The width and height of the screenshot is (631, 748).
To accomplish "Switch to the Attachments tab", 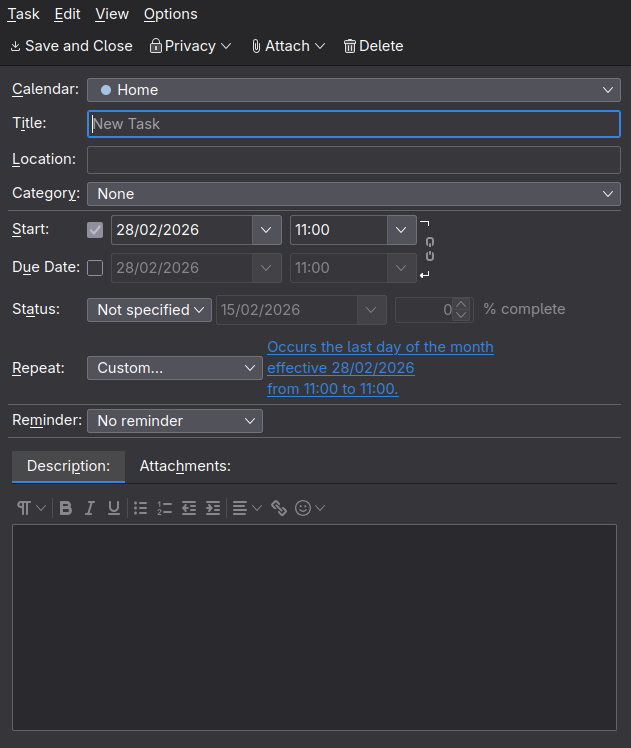I will click(x=185, y=466).
